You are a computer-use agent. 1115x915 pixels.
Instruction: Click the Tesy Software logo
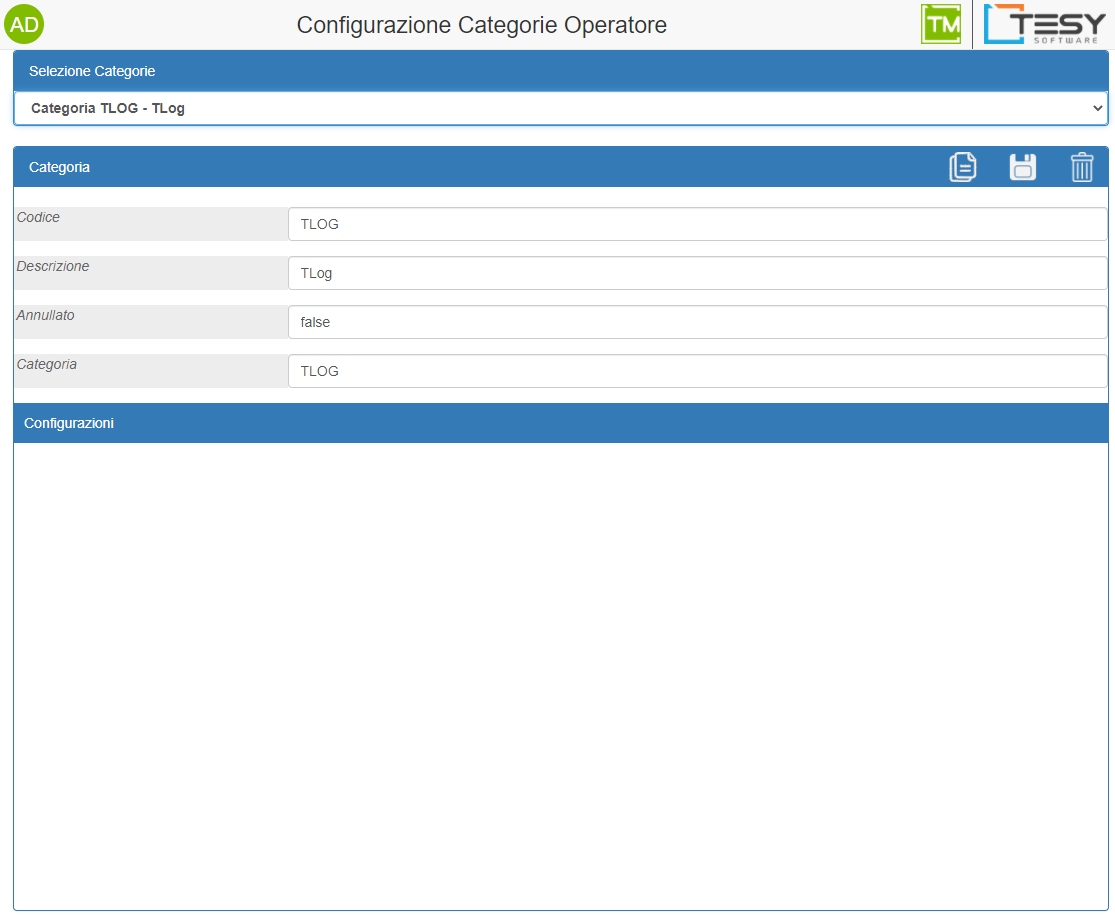click(x=1044, y=24)
